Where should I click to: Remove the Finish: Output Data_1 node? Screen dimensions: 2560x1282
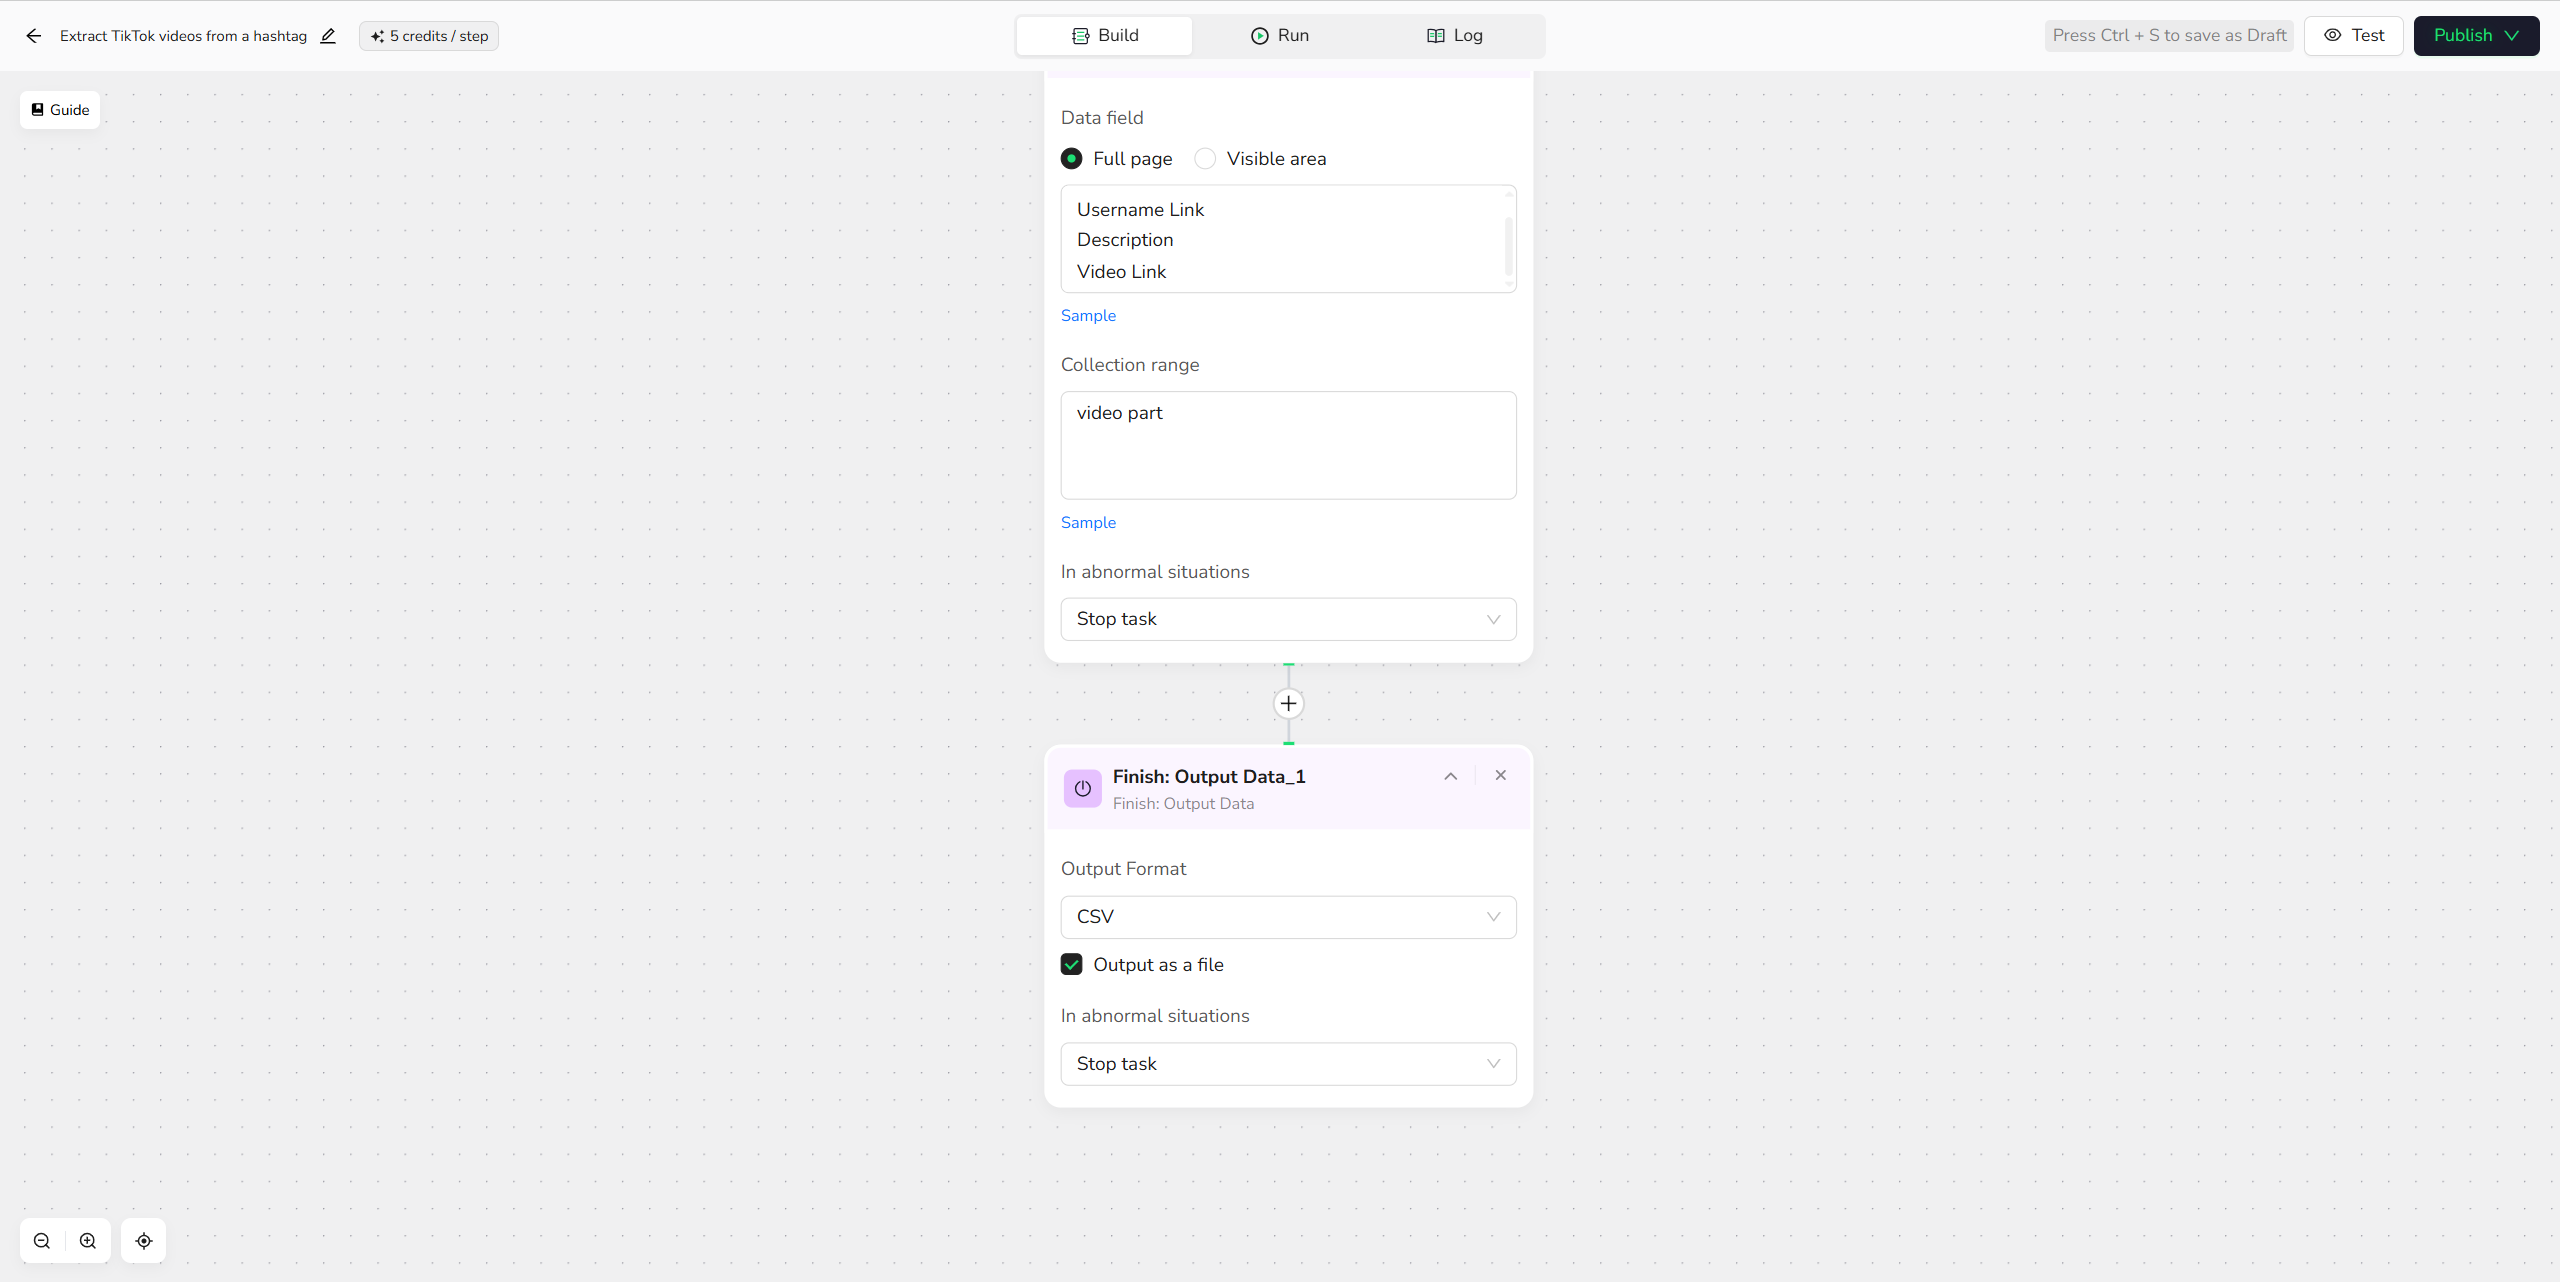coord(1500,775)
